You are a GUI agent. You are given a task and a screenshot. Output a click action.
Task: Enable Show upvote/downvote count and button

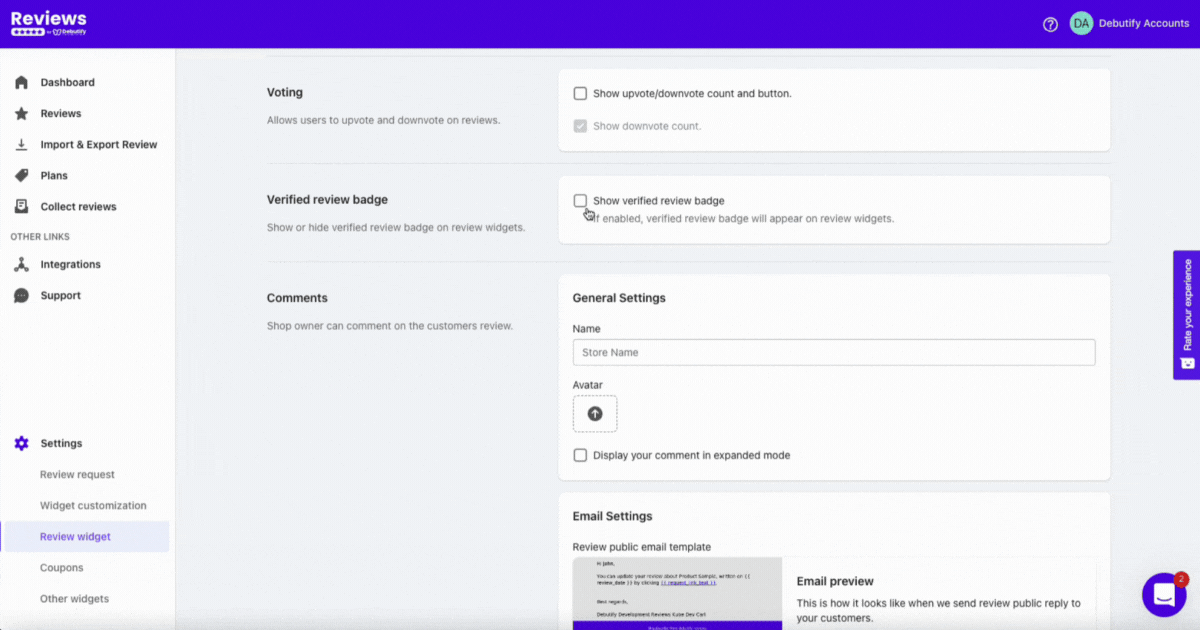pos(580,93)
